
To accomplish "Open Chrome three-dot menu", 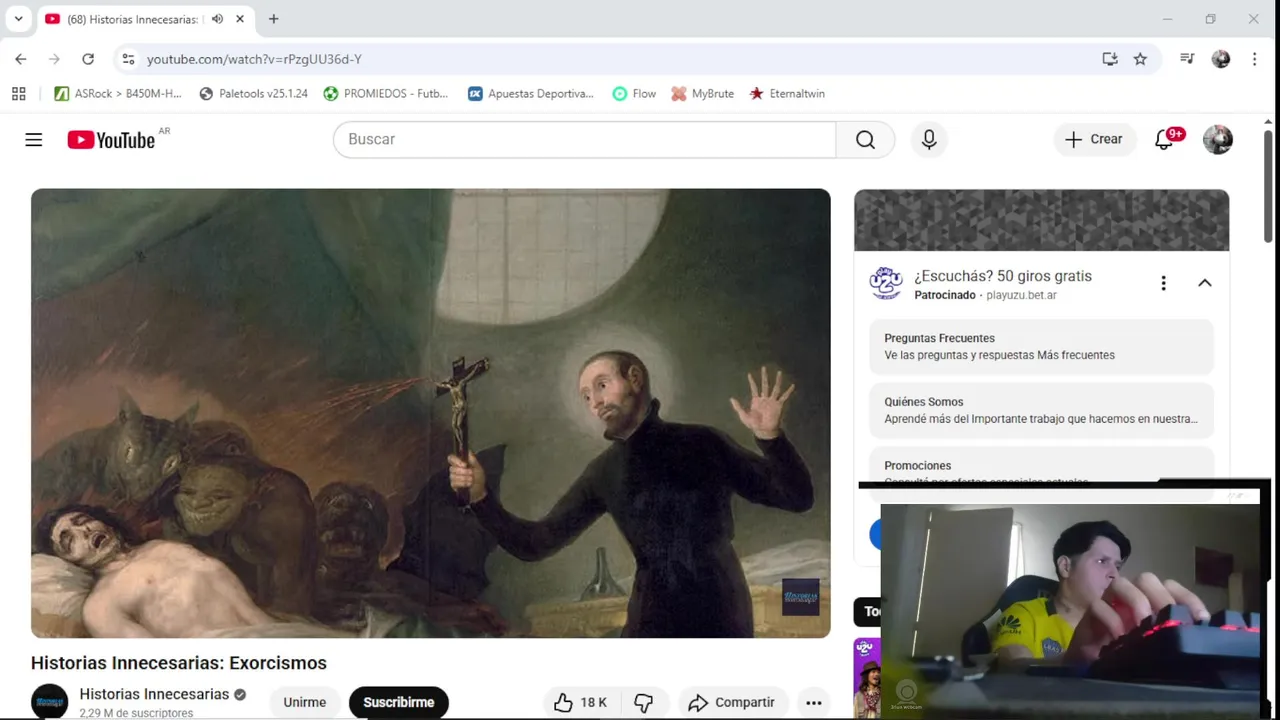I will point(1254,59).
